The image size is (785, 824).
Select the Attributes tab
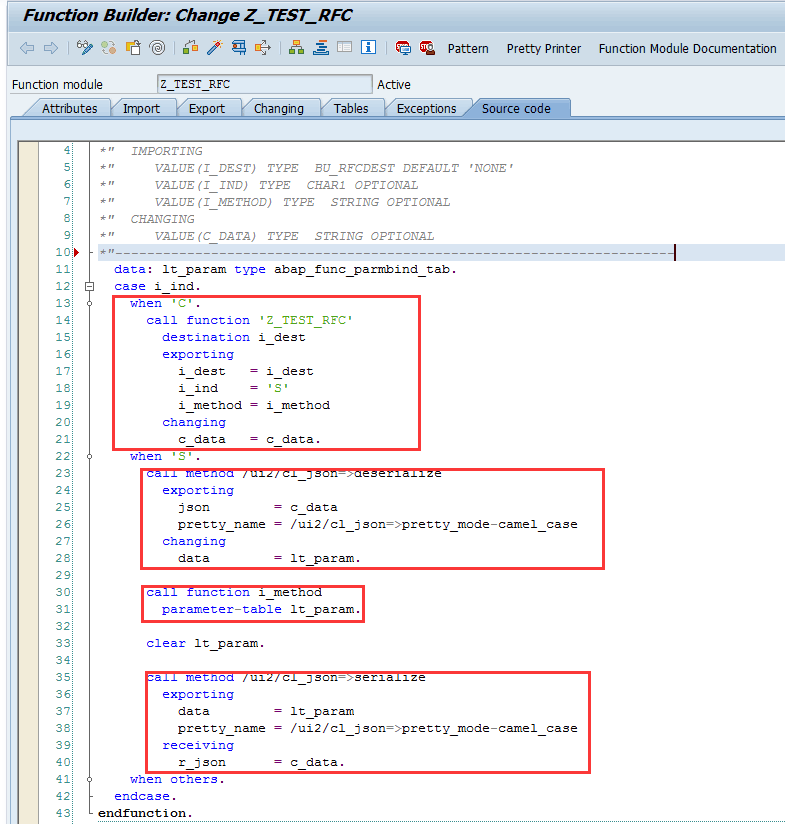pos(69,108)
